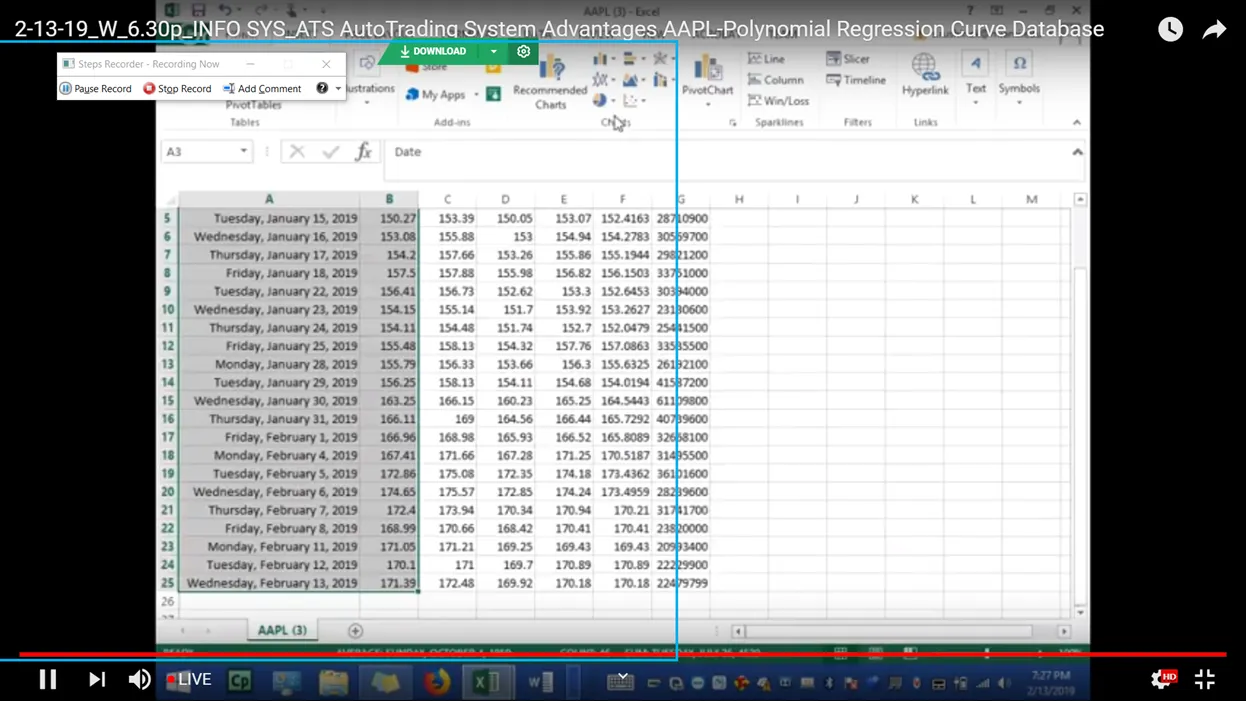Click the Cancel X in the formula bar

tap(297, 152)
